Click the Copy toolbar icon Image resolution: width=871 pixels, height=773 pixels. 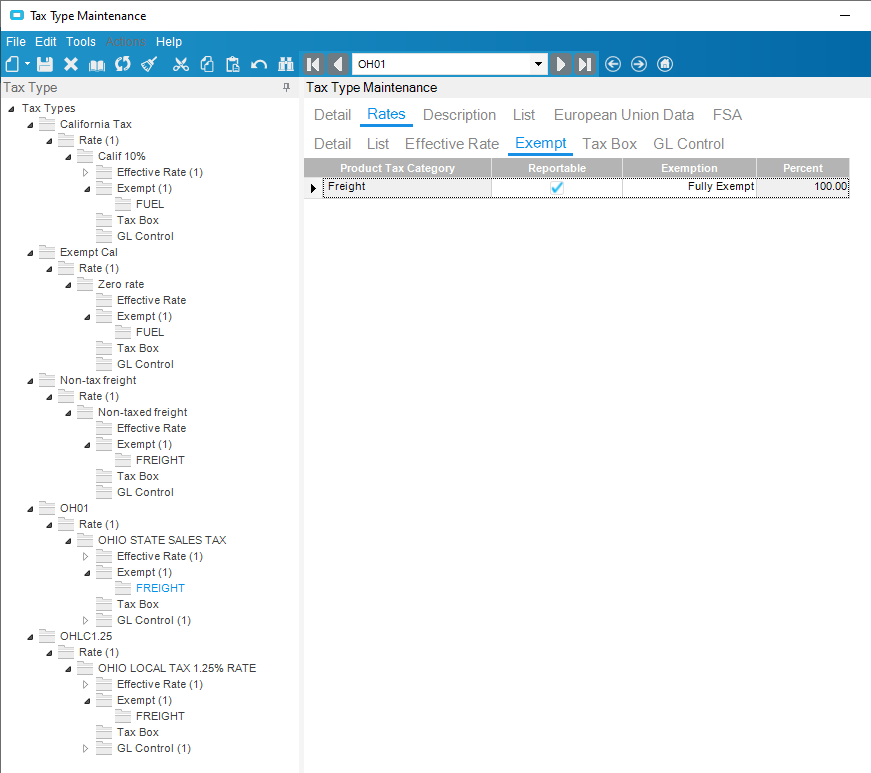point(207,64)
